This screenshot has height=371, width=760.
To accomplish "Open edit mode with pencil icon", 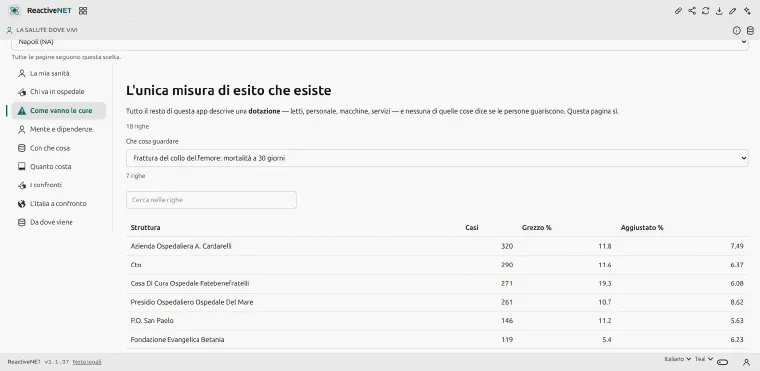I will coord(733,11).
